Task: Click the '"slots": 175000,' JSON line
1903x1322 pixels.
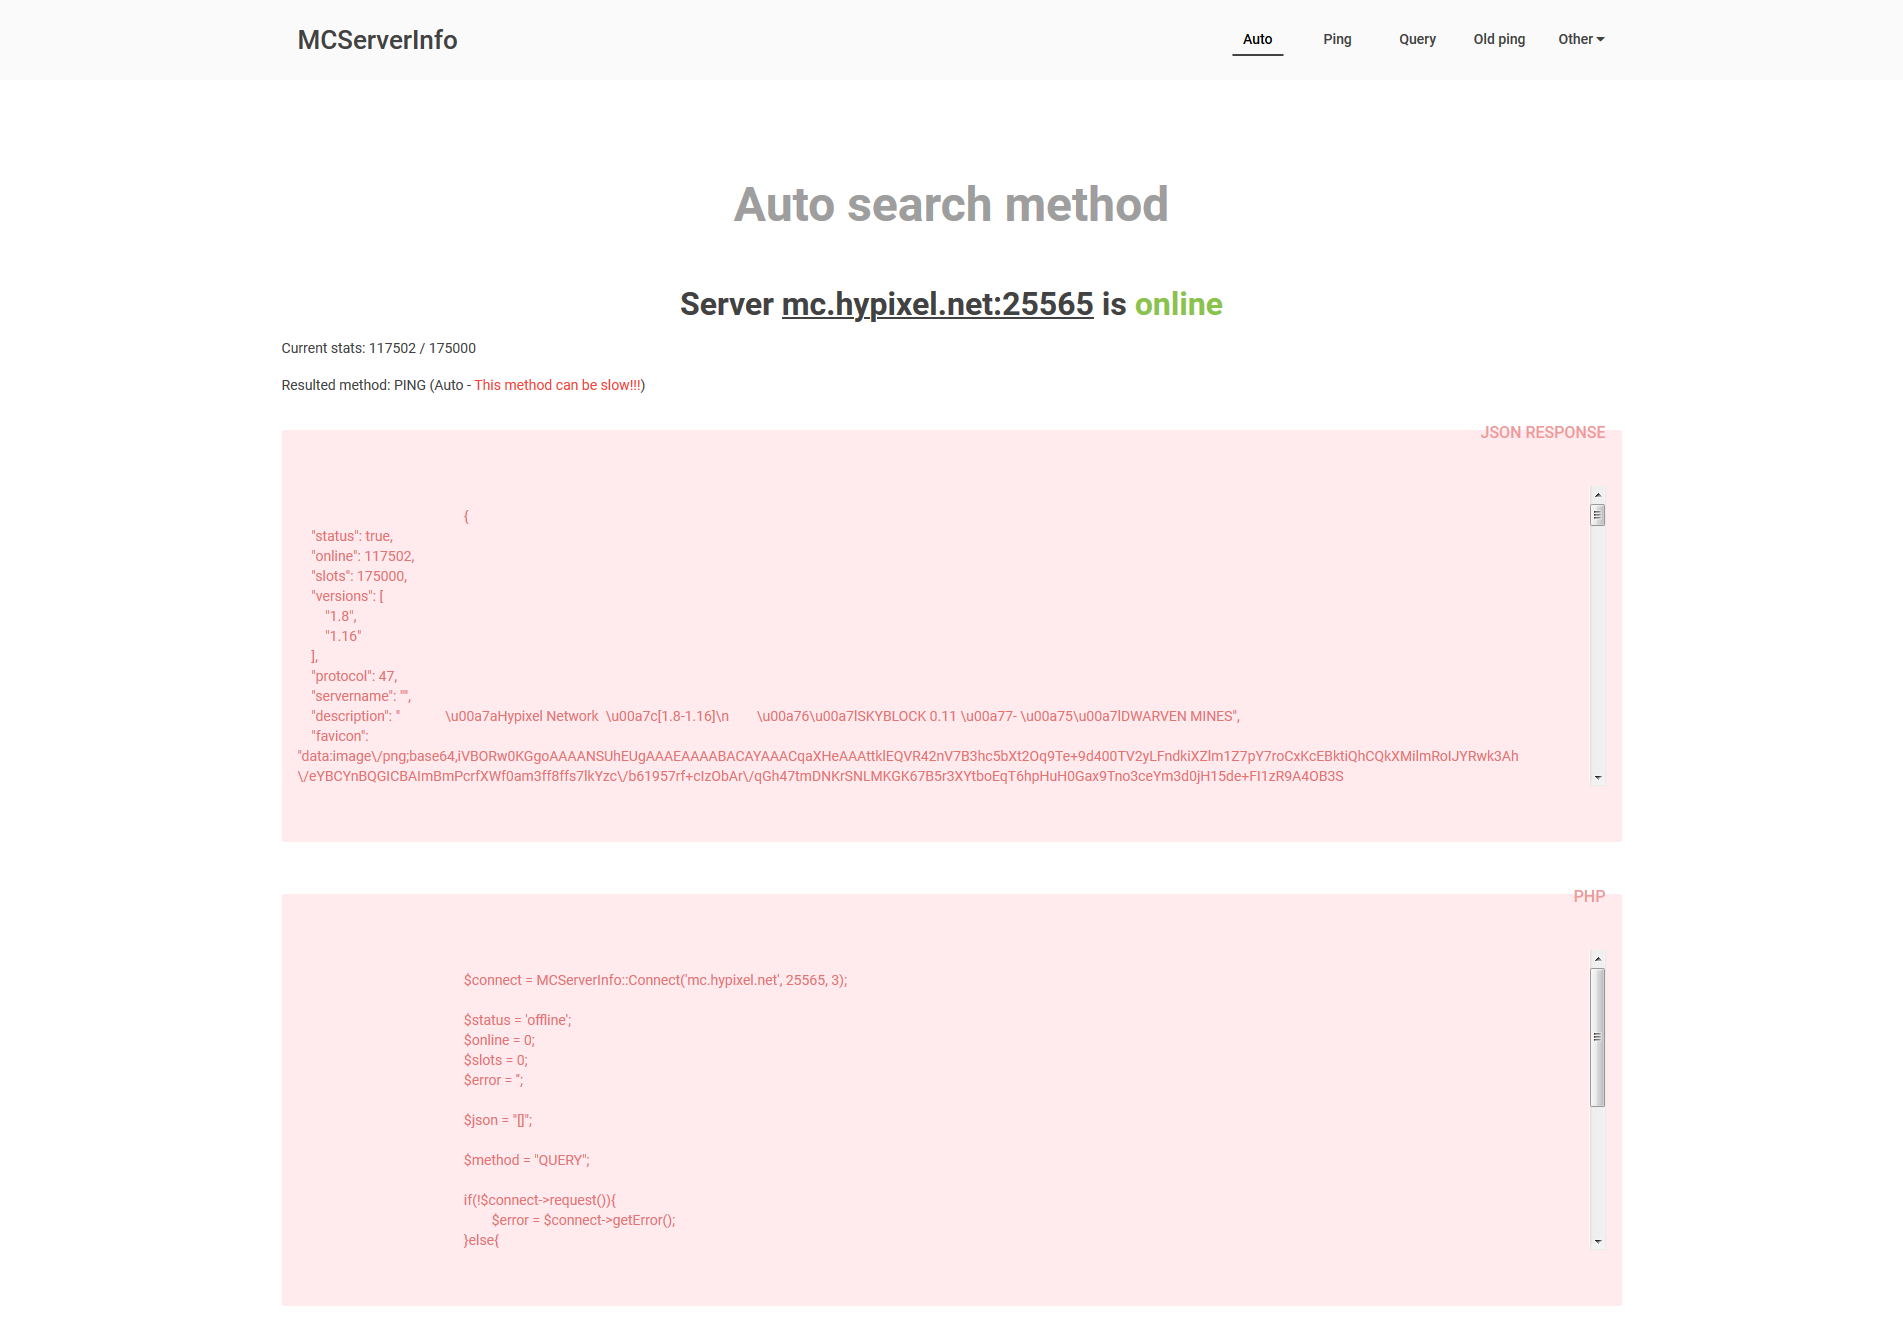Action: pyautogui.click(x=359, y=576)
